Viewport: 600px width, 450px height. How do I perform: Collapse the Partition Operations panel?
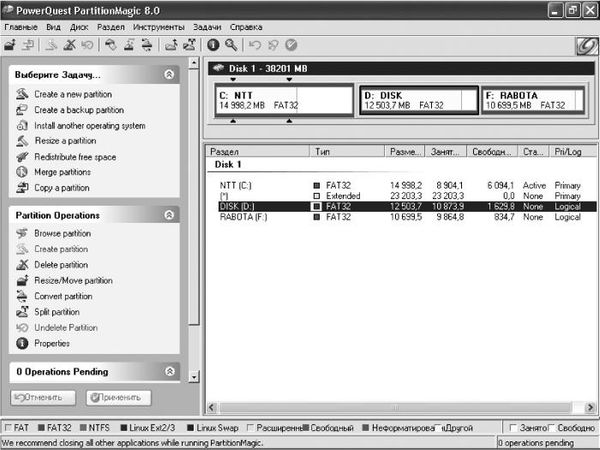(169, 215)
